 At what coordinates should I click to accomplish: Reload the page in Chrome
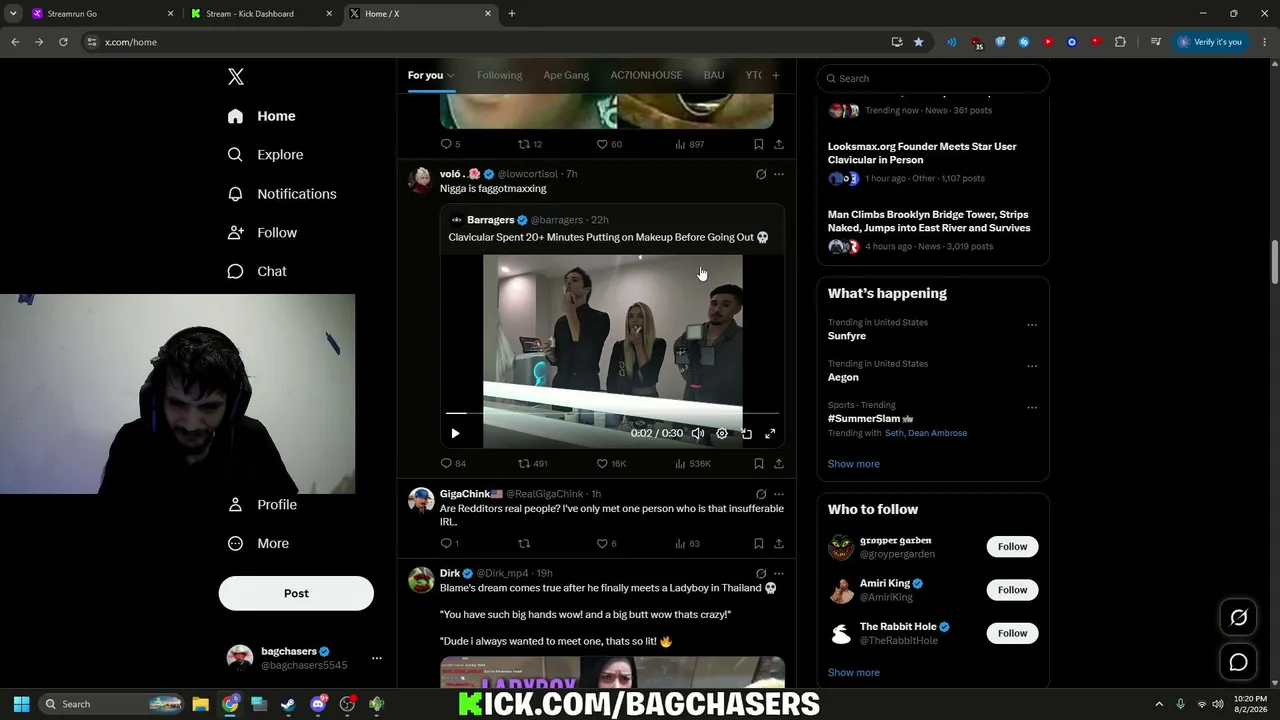[63, 42]
